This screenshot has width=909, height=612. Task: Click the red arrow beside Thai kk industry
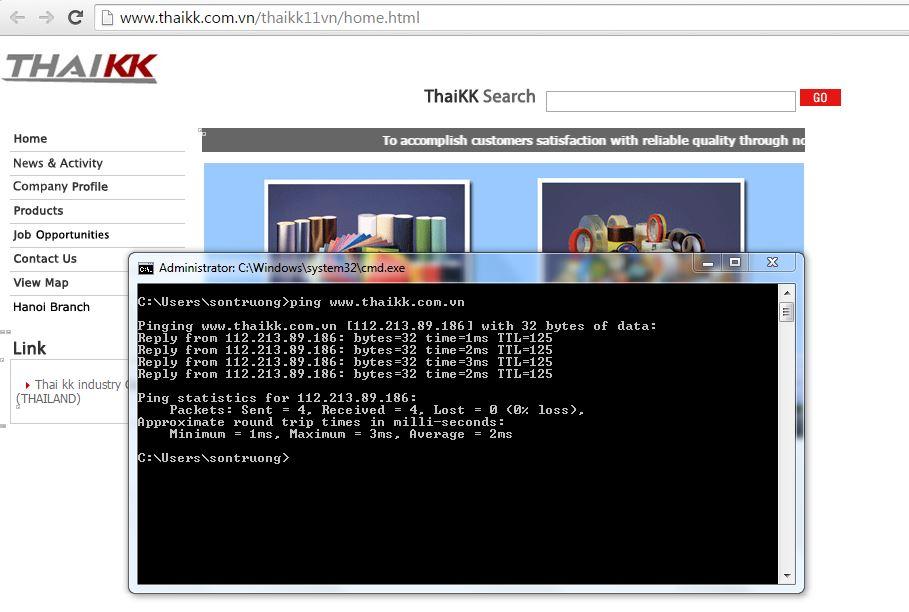[27, 385]
